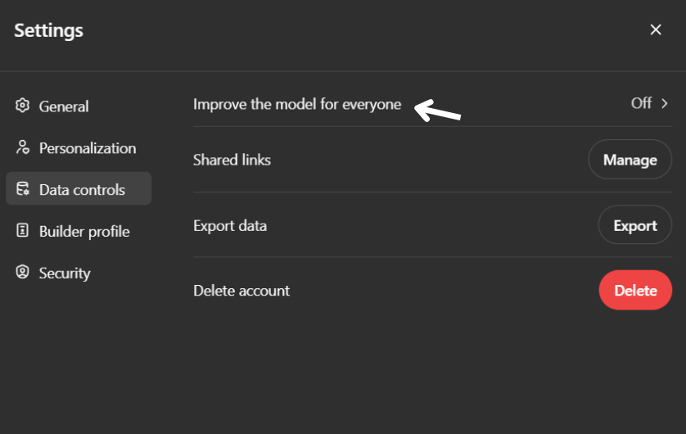The image size is (686, 434).
Task: Open the General settings tab text
Action: pyautogui.click(x=64, y=106)
